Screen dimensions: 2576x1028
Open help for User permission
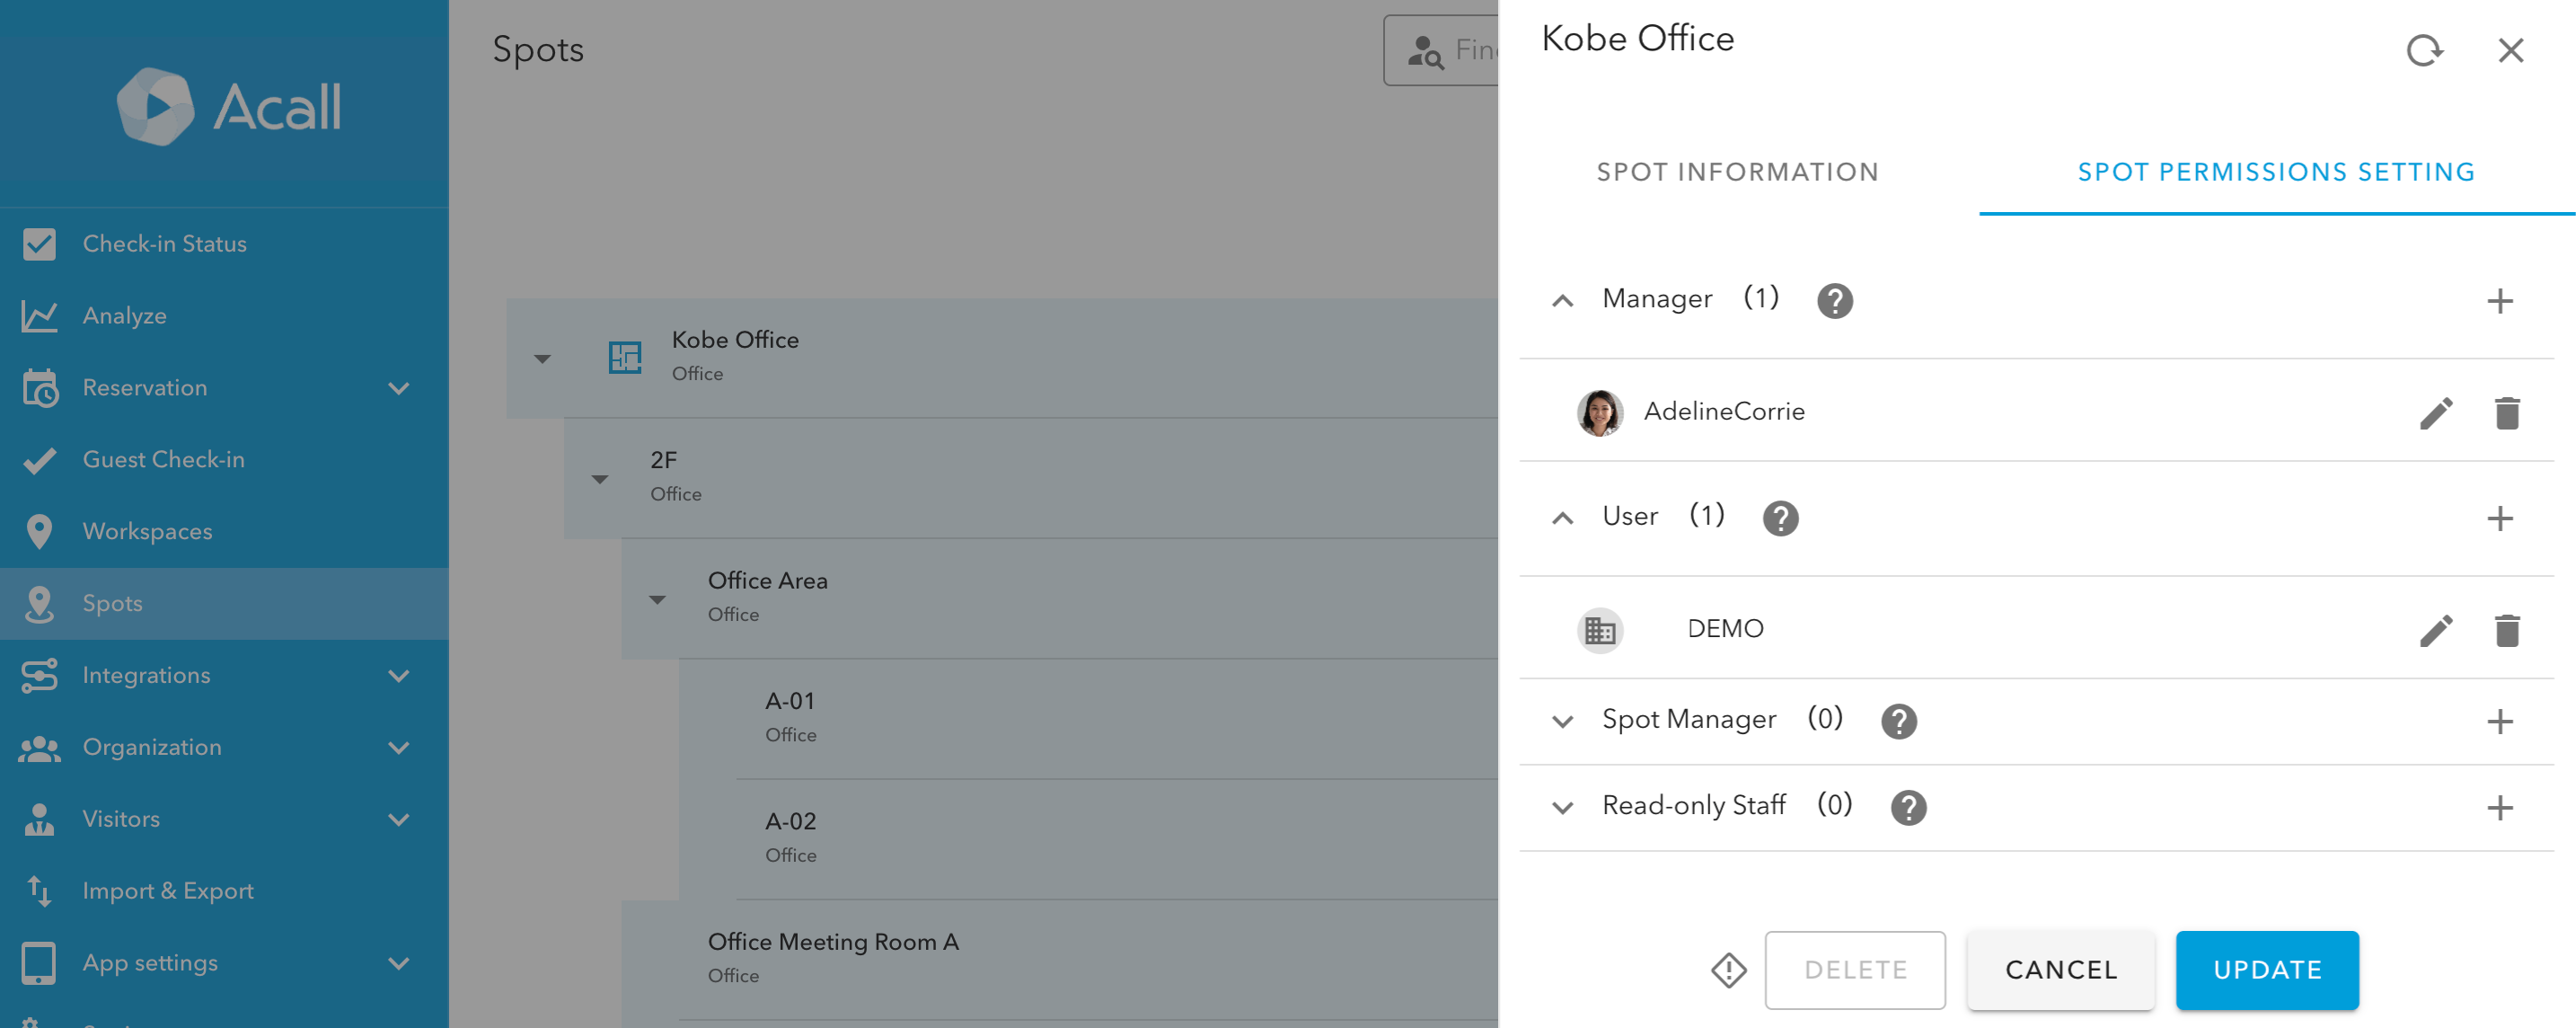tap(1780, 518)
